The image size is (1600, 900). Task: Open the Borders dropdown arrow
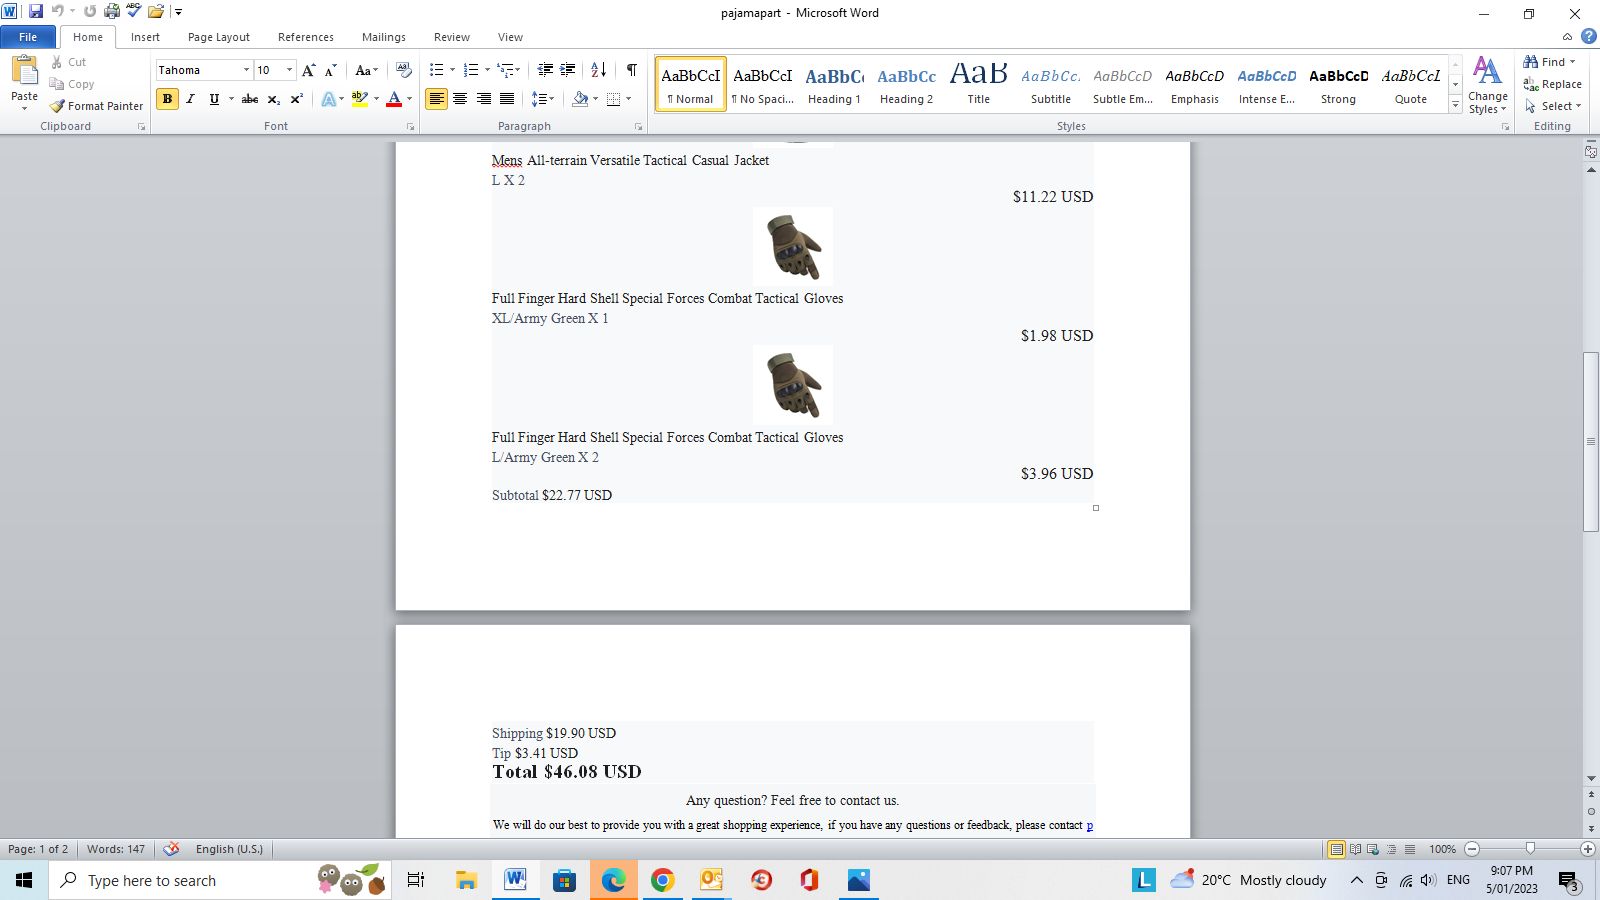tap(628, 99)
